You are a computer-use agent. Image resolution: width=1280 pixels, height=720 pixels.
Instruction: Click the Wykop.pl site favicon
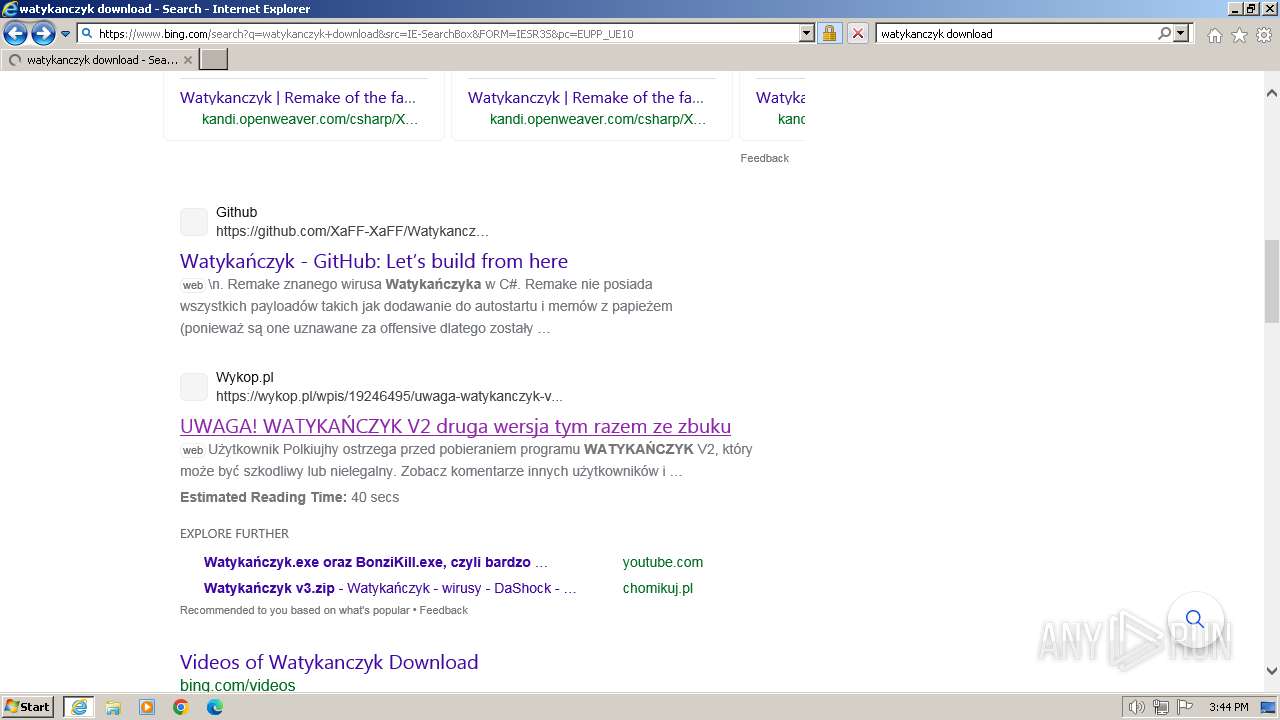click(194, 387)
